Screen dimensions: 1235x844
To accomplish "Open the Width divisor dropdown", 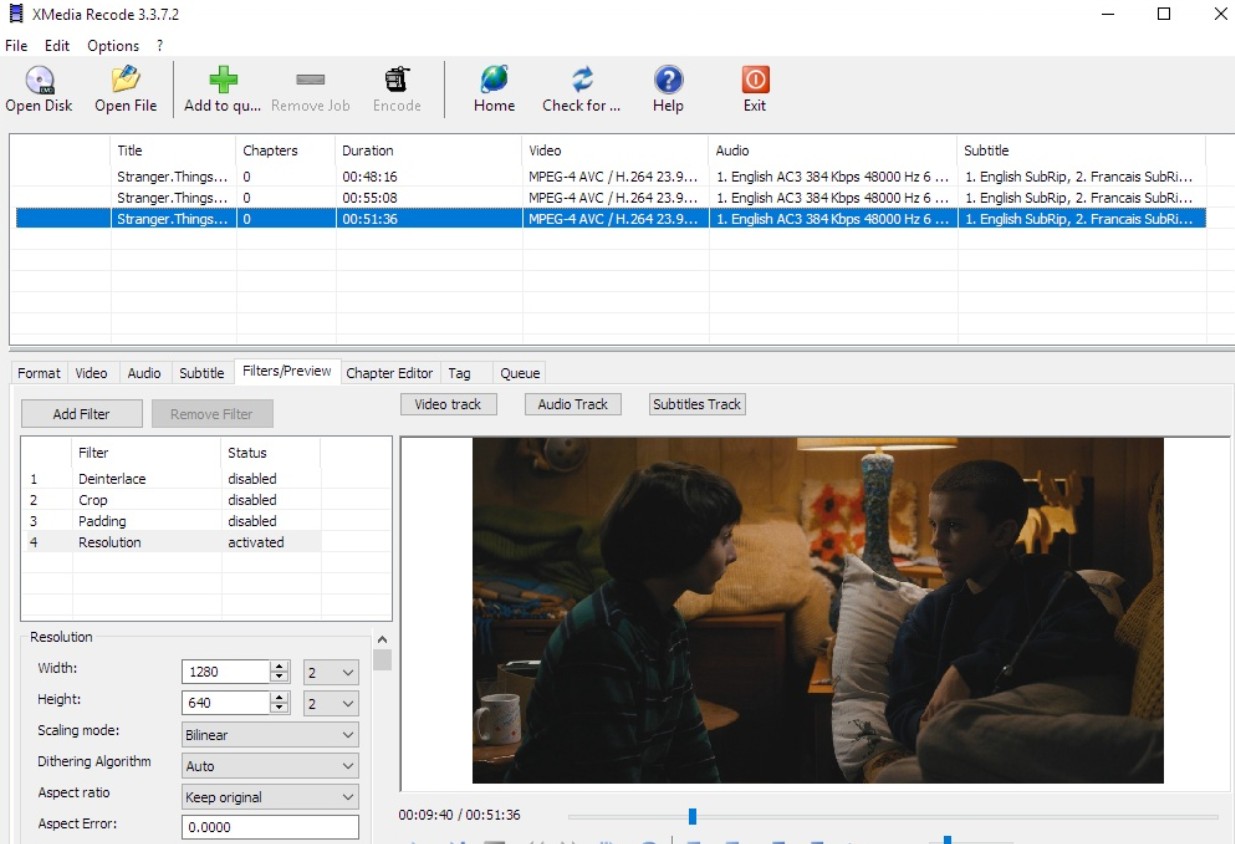I will point(331,673).
